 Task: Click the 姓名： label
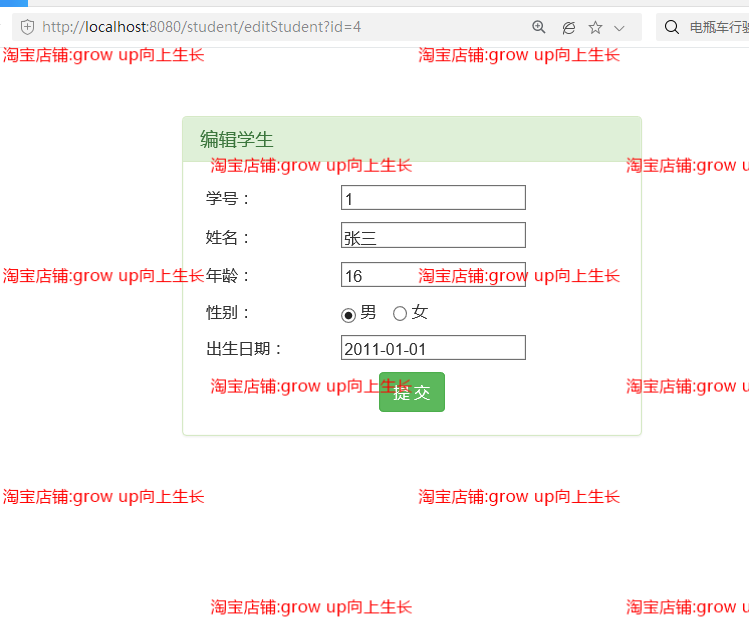[228, 237]
